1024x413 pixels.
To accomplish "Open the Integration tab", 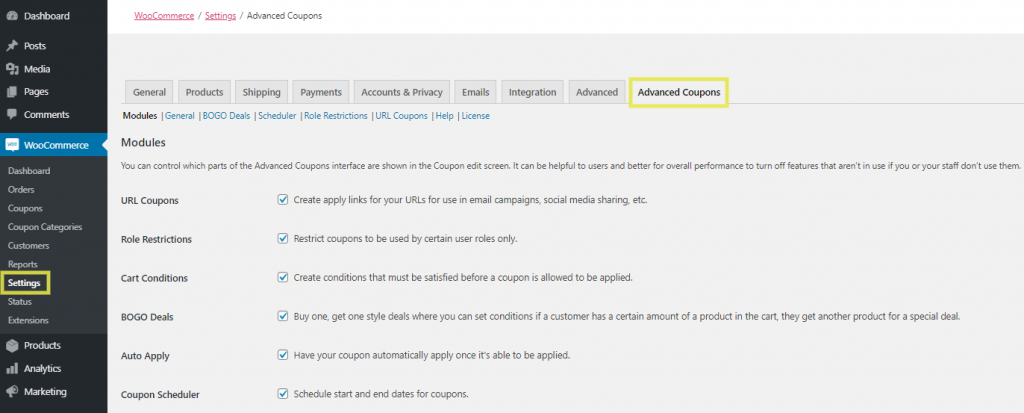I will point(532,92).
